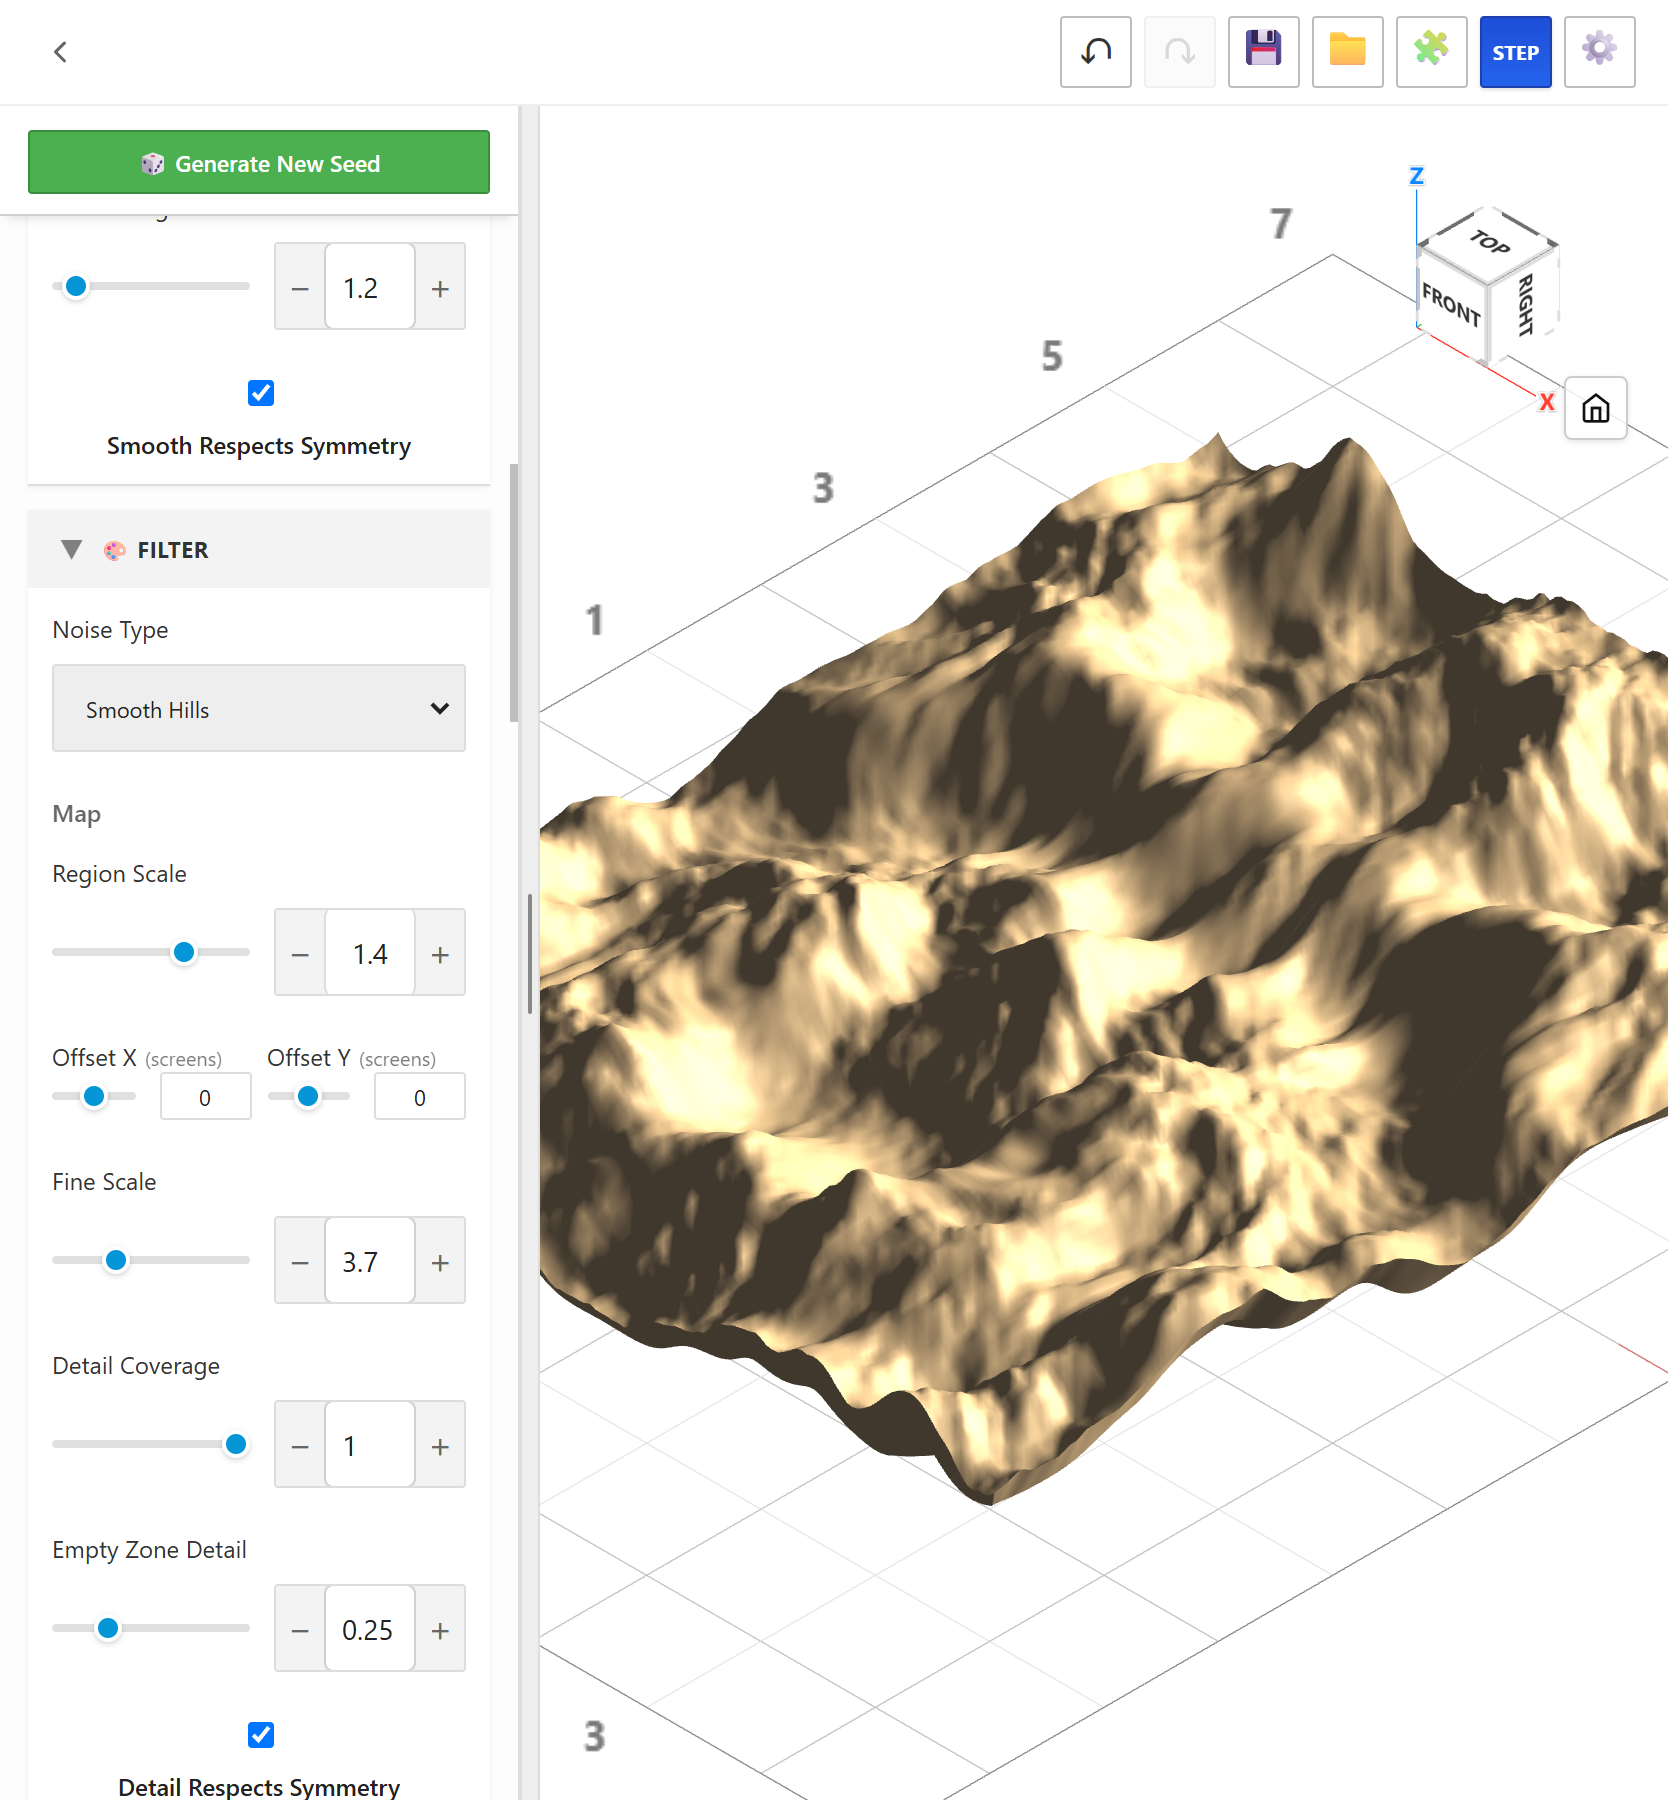Viewport: 1668px width, 1800px height.
Task: Click the Offset Y slider handle
Action: coord(308,1096)
